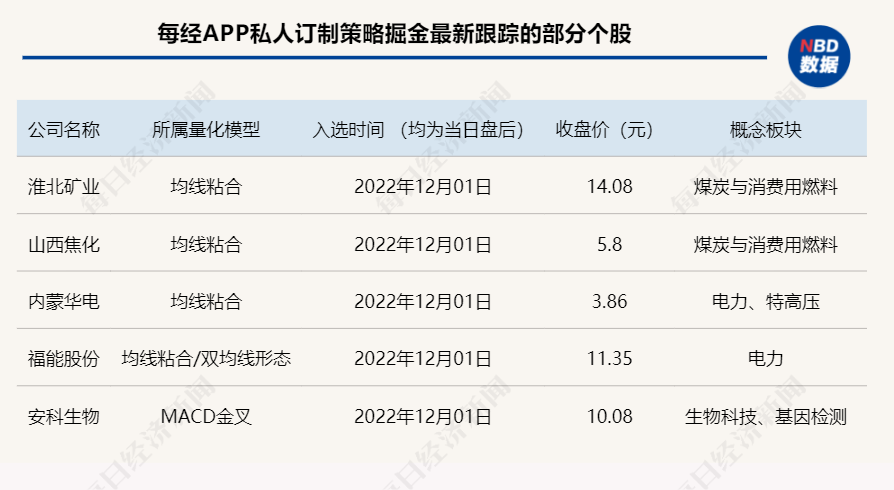
Task: Click 煤炭与消费用燃料 in 山西焦化 row
Action: (766, 244)
